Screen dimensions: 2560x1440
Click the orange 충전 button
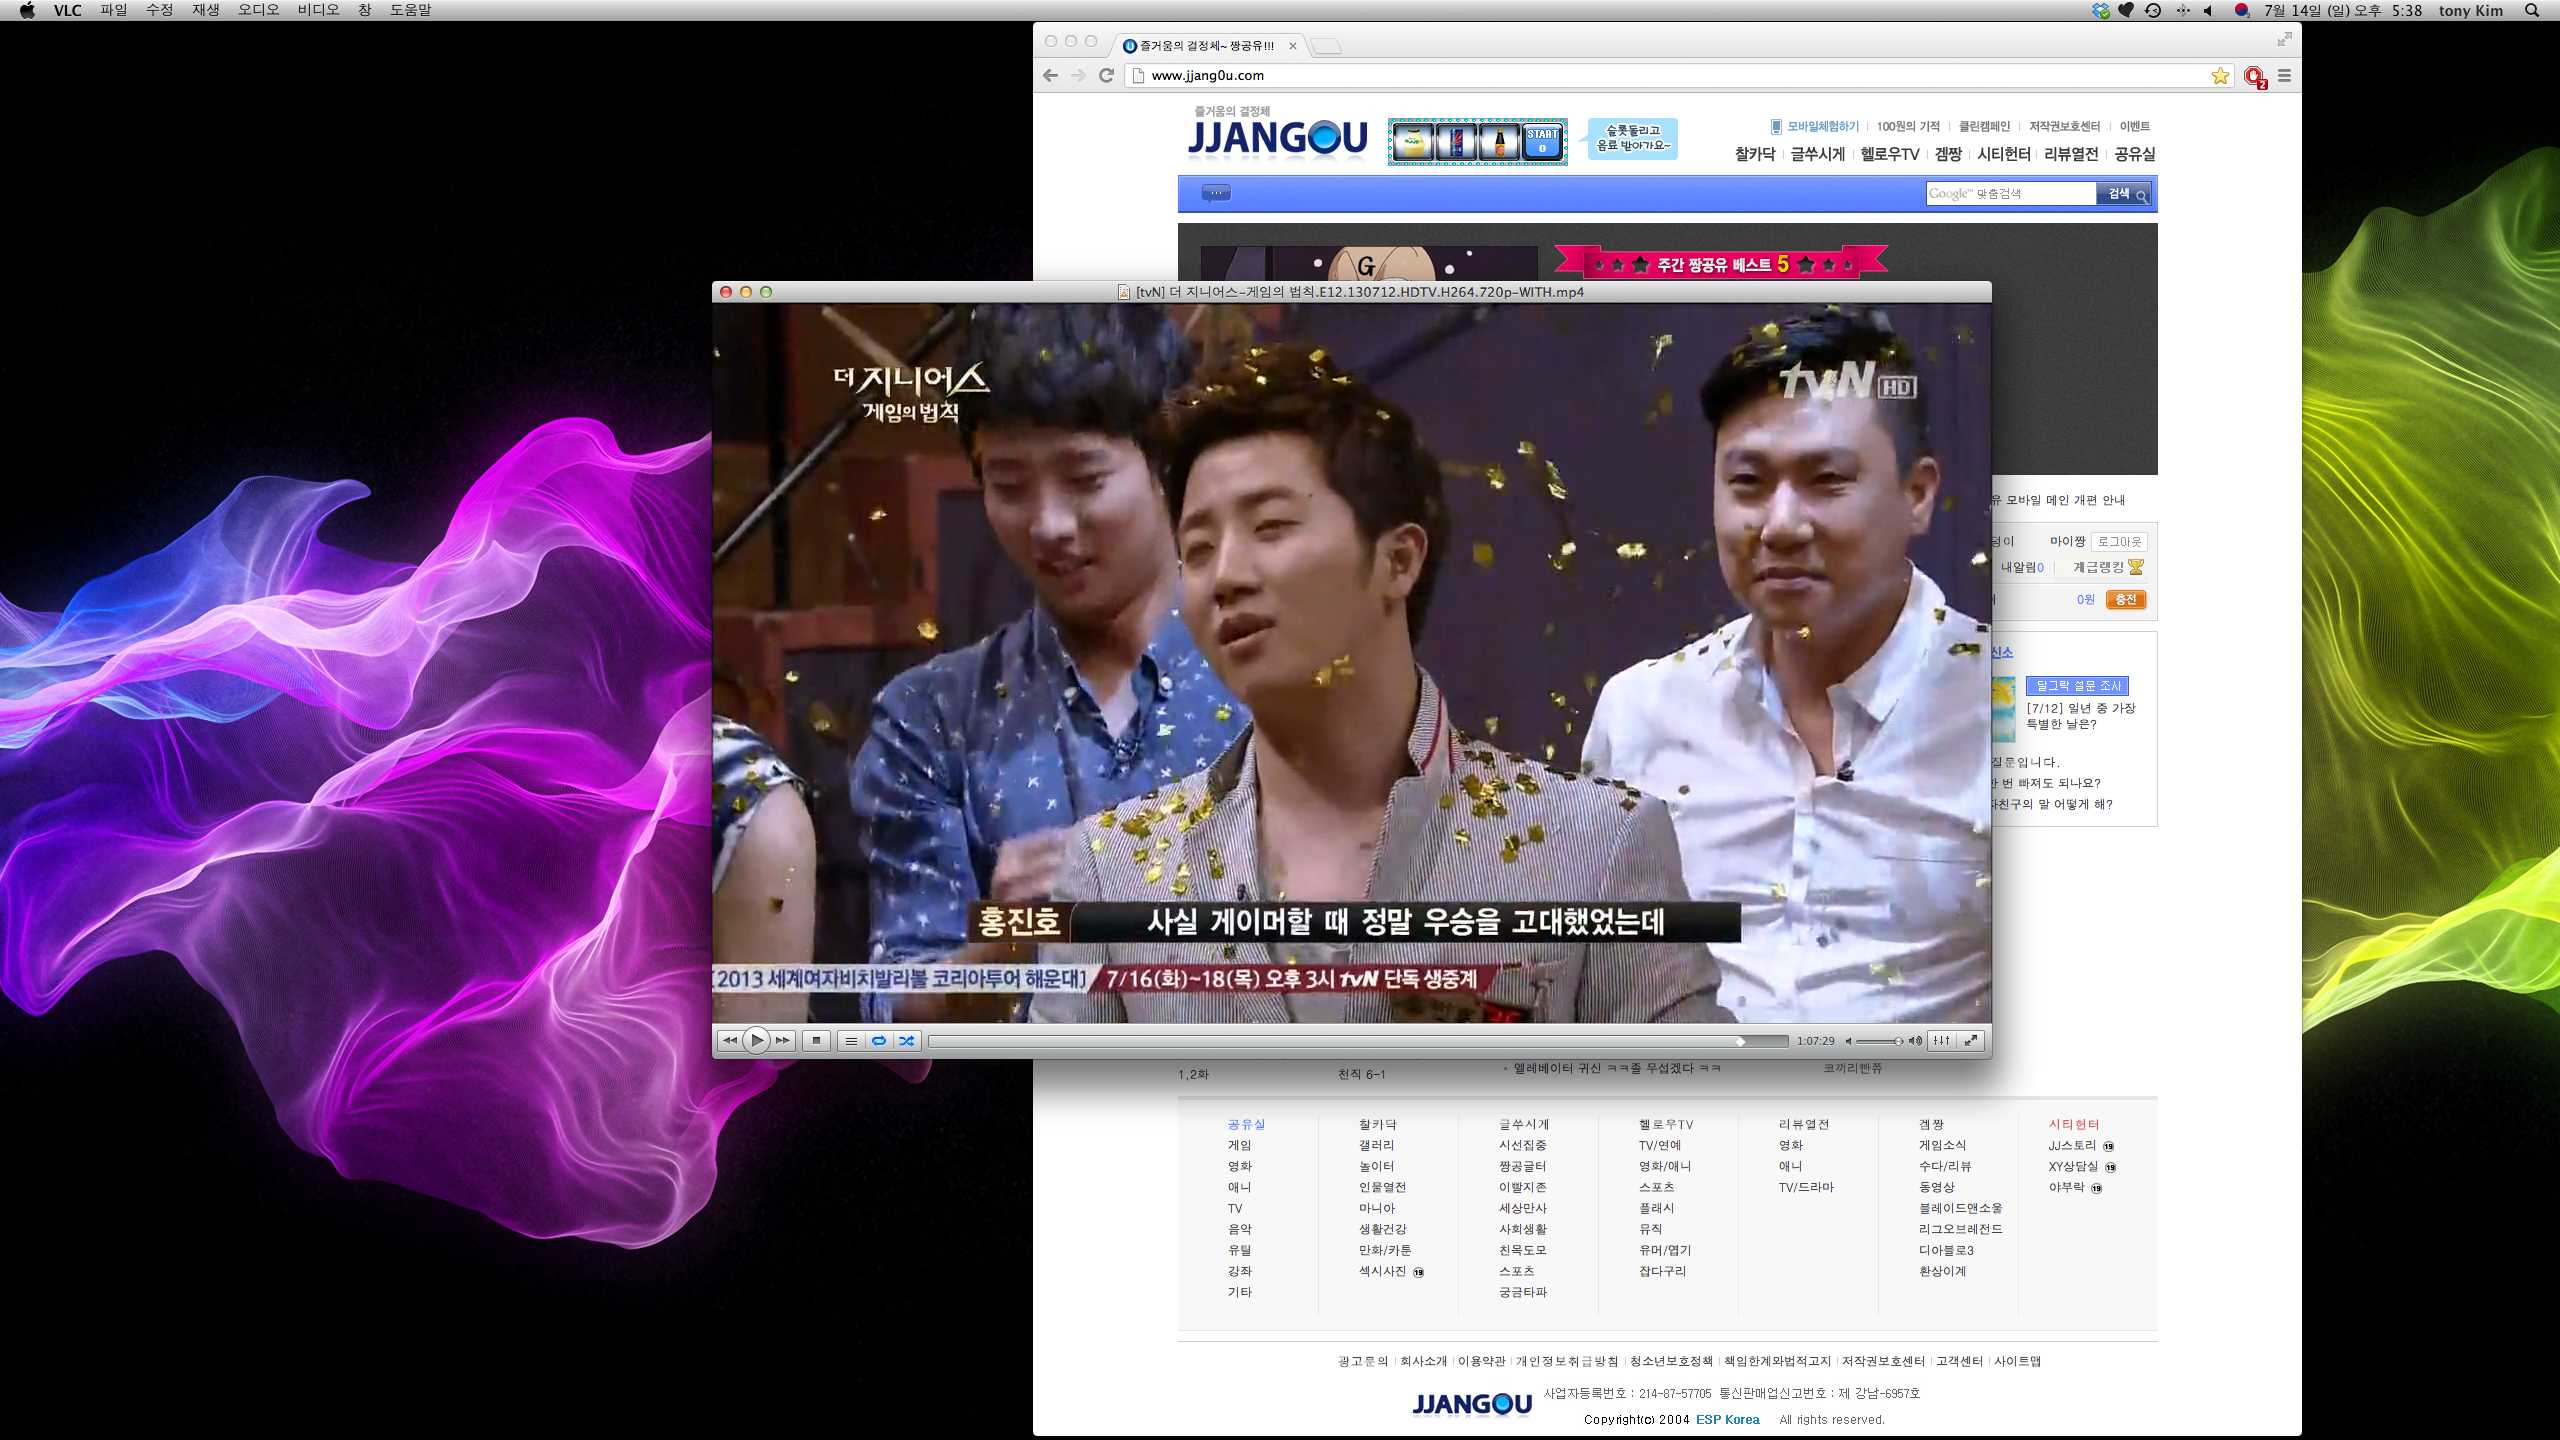click(2126, 599)
